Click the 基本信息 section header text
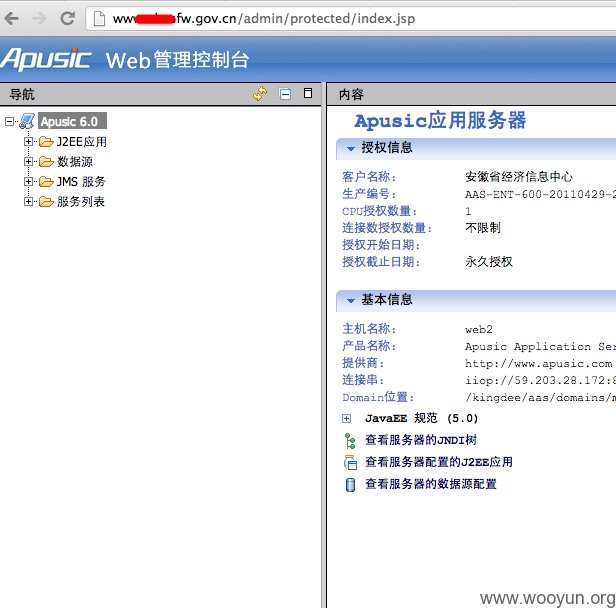Image resolution: width=616 pixels, height=608 pixels. pyautogui.click(x=387, y=300)
